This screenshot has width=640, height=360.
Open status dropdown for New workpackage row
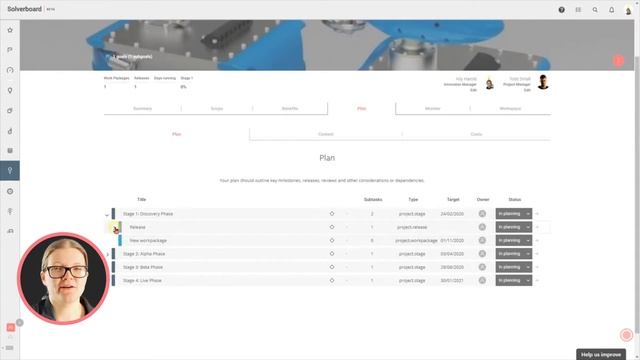pos(513,240)
